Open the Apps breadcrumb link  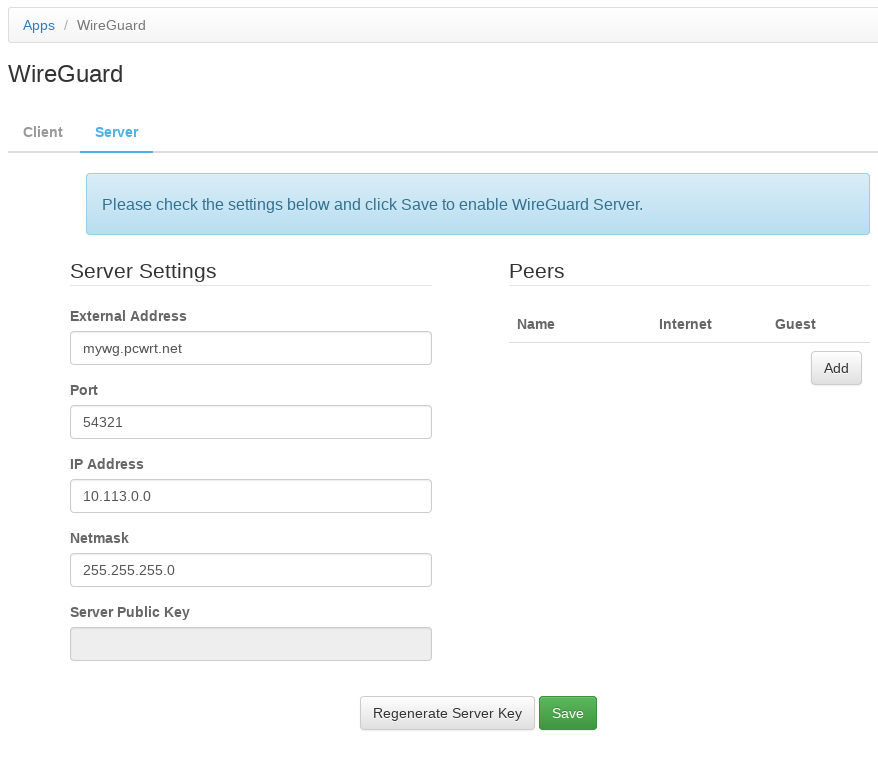[39, 25]
